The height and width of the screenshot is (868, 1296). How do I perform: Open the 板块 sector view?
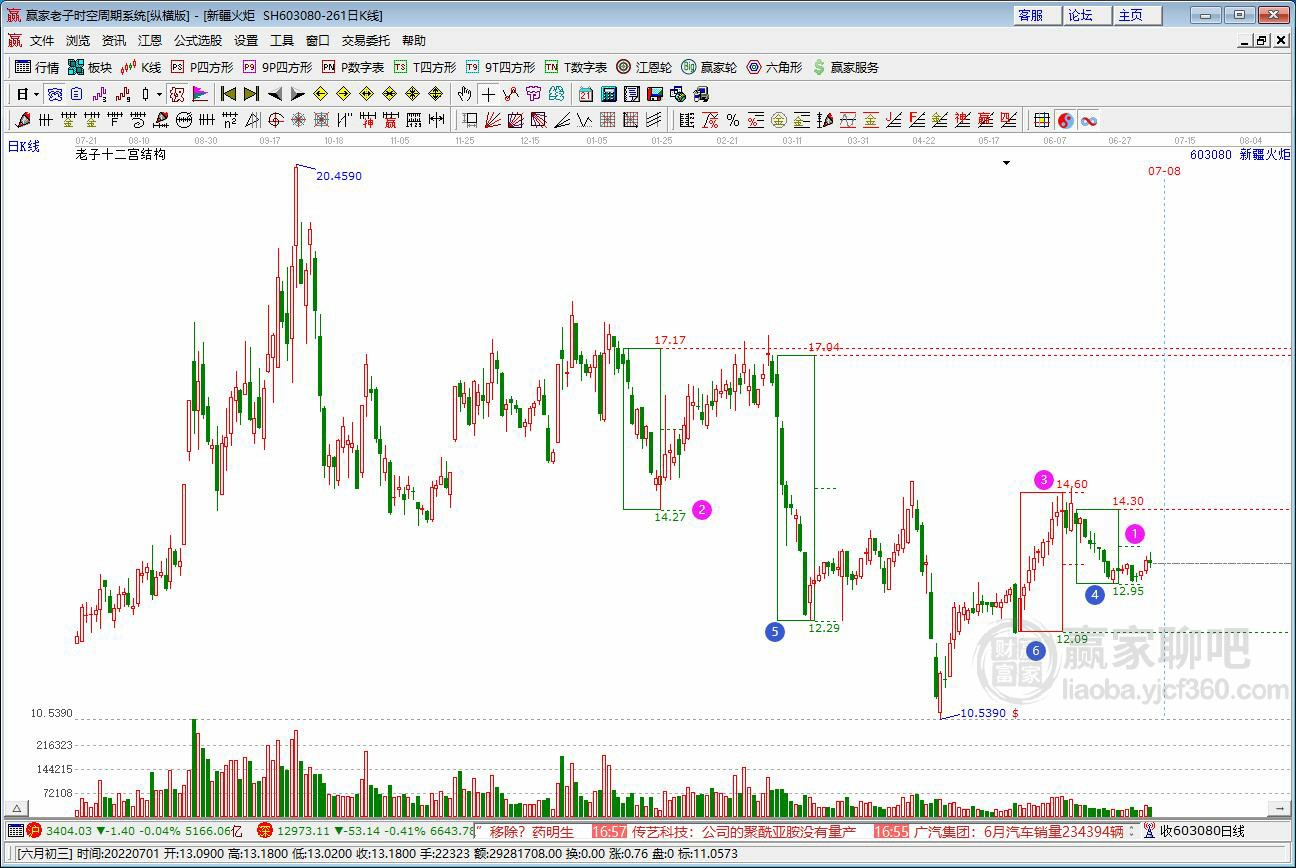point(90,67)
